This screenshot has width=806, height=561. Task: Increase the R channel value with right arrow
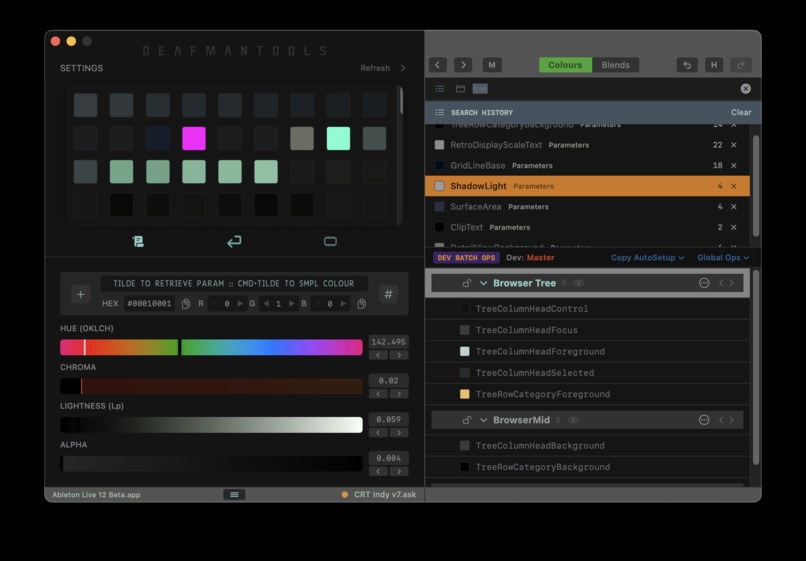[240, 304]
